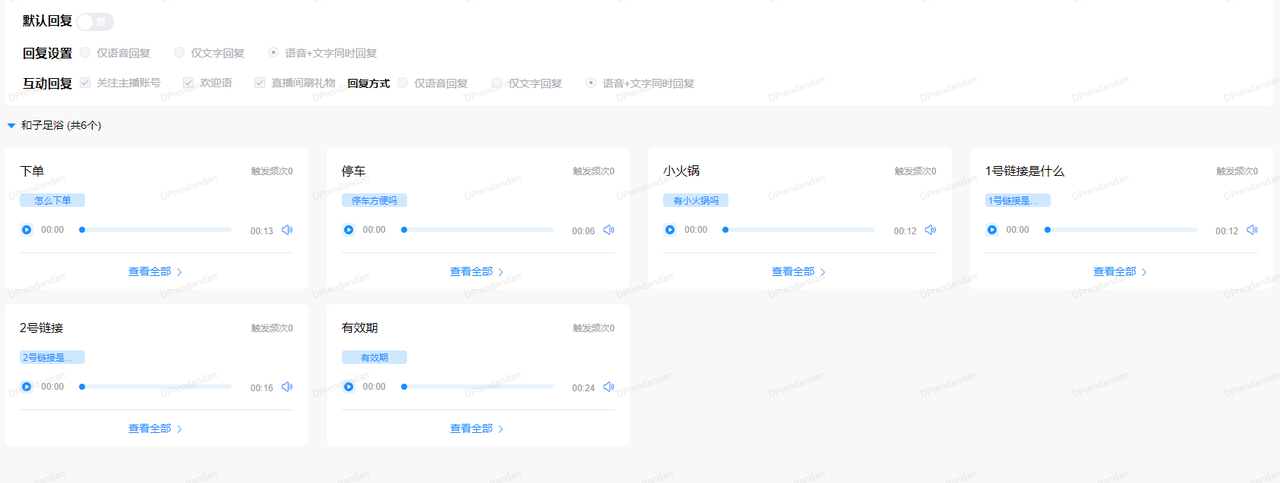Image resolution: width=1280 pixels, height=483 pixels.
Task: Check the 直播间刷礼物 checkbox
Action: tap(260, 83)
